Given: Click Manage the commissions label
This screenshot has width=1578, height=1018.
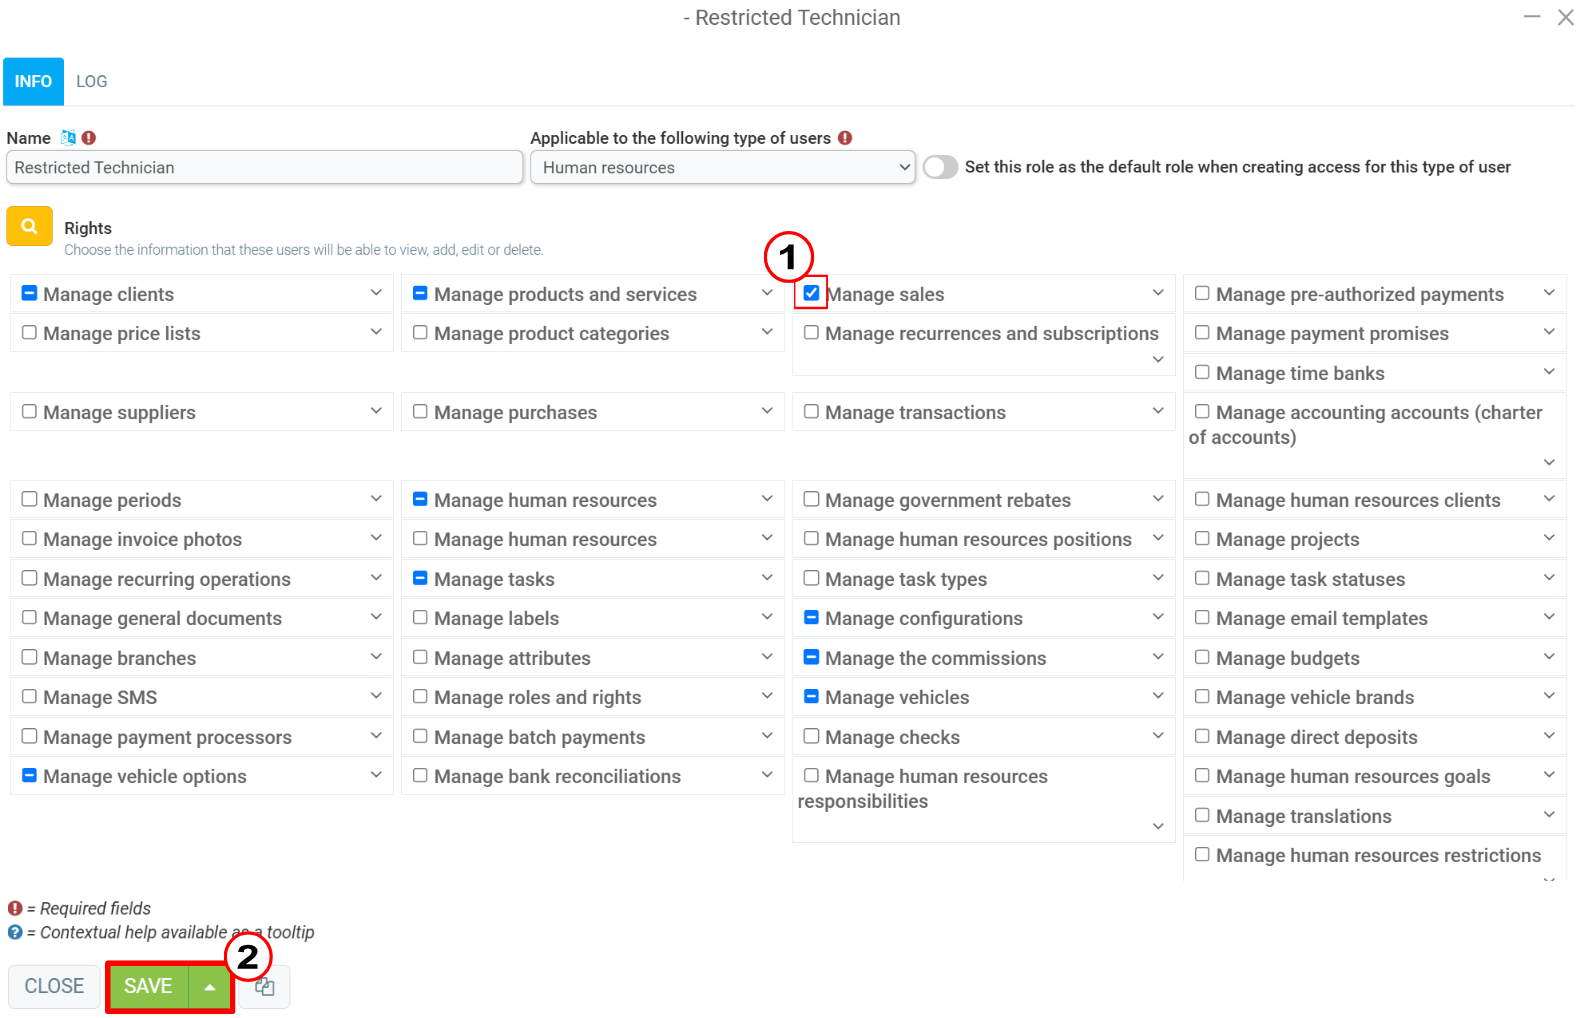Looking at the screenshot, I should (x=935, y=658).
